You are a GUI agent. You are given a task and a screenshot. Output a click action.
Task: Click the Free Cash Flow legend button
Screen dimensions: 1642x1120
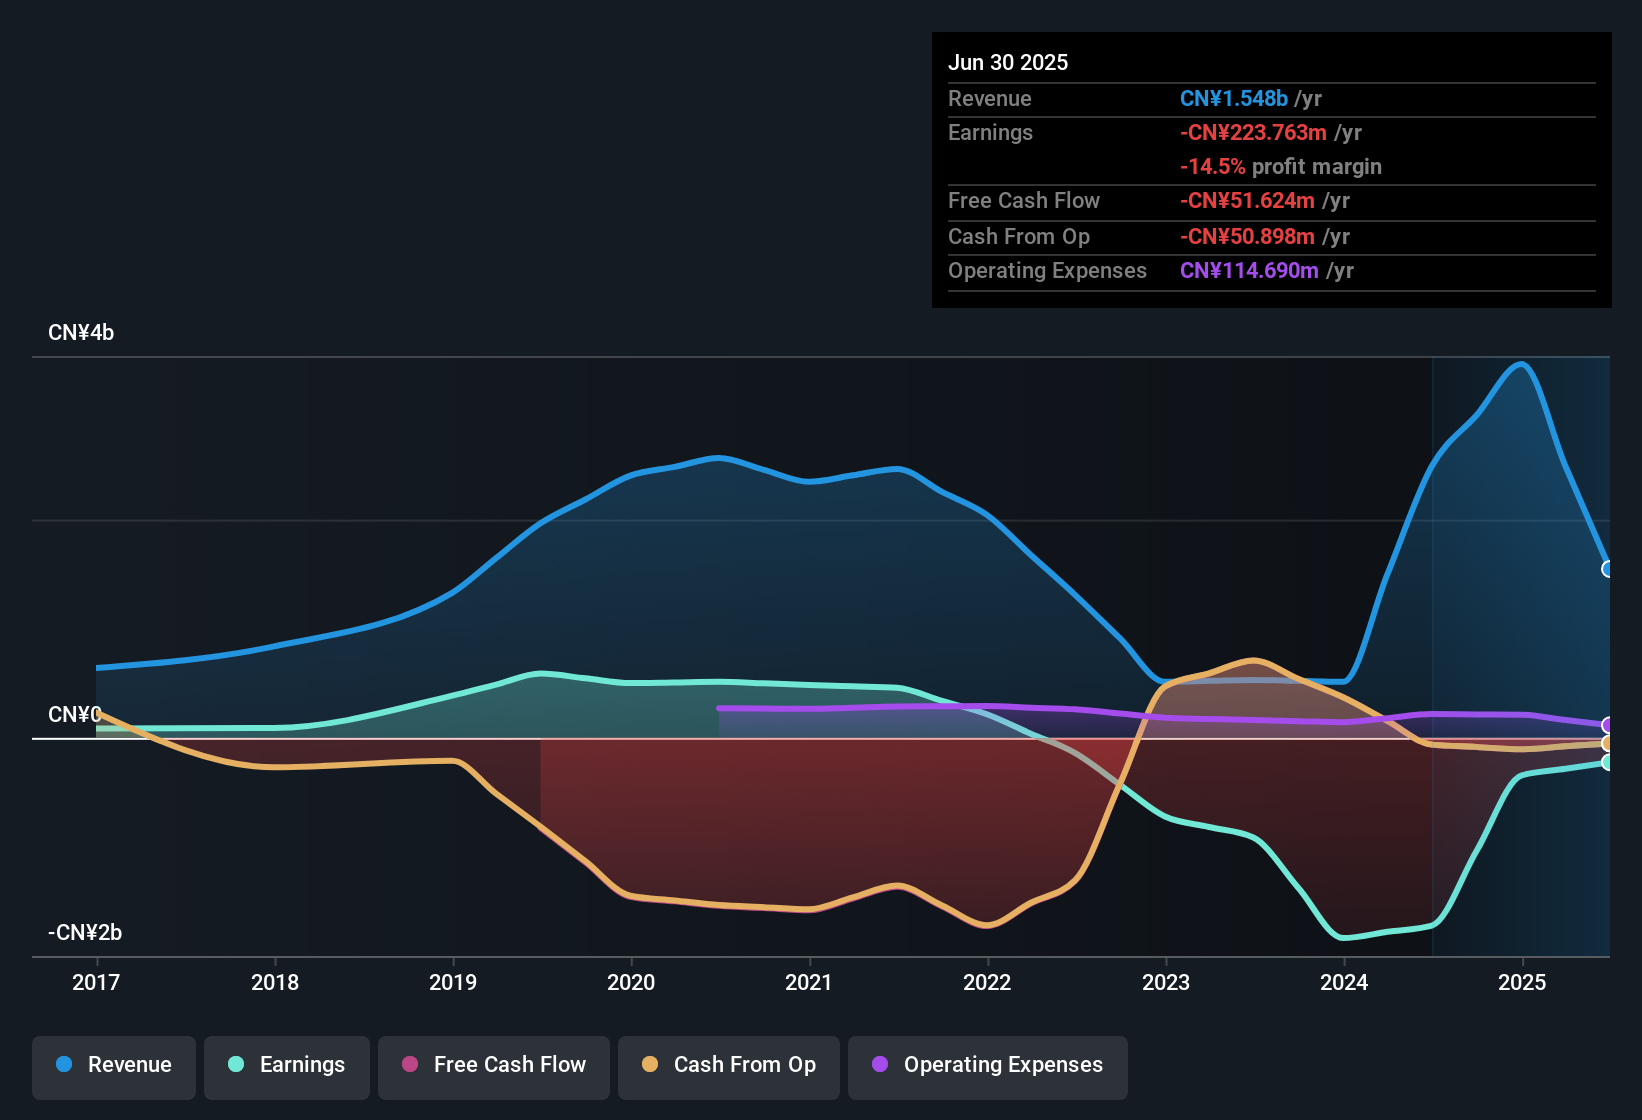493,1065
